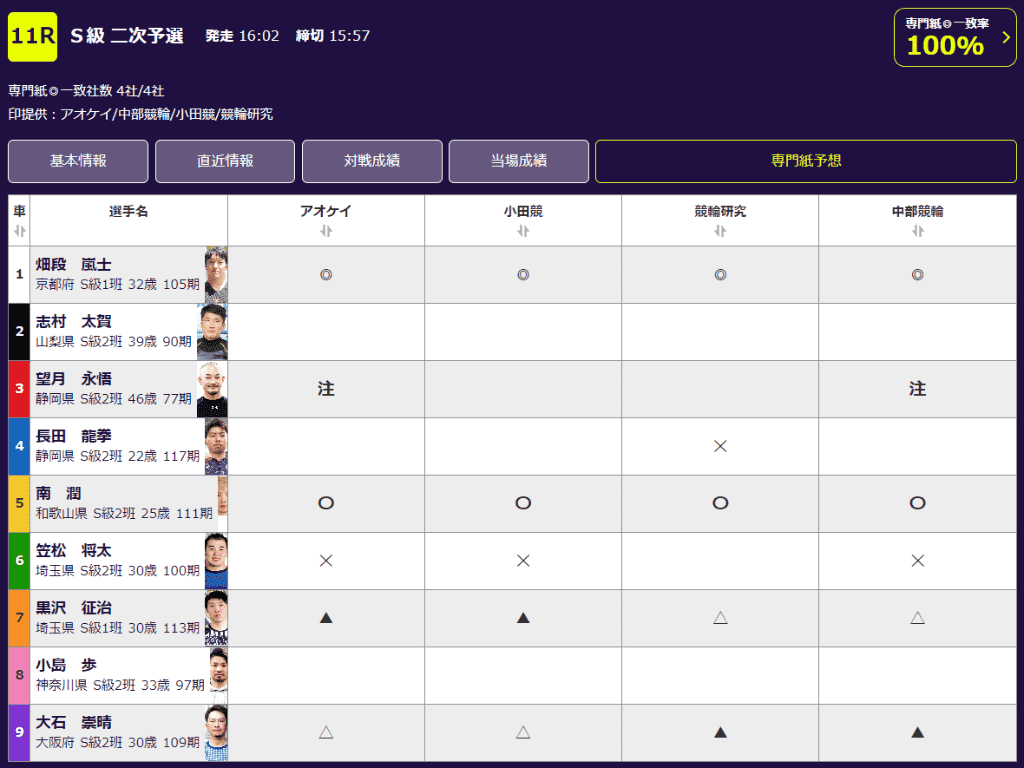Screen dimensions: 1024x768
Task: Open the 基本情報 tab
Action: pos(78,161)
